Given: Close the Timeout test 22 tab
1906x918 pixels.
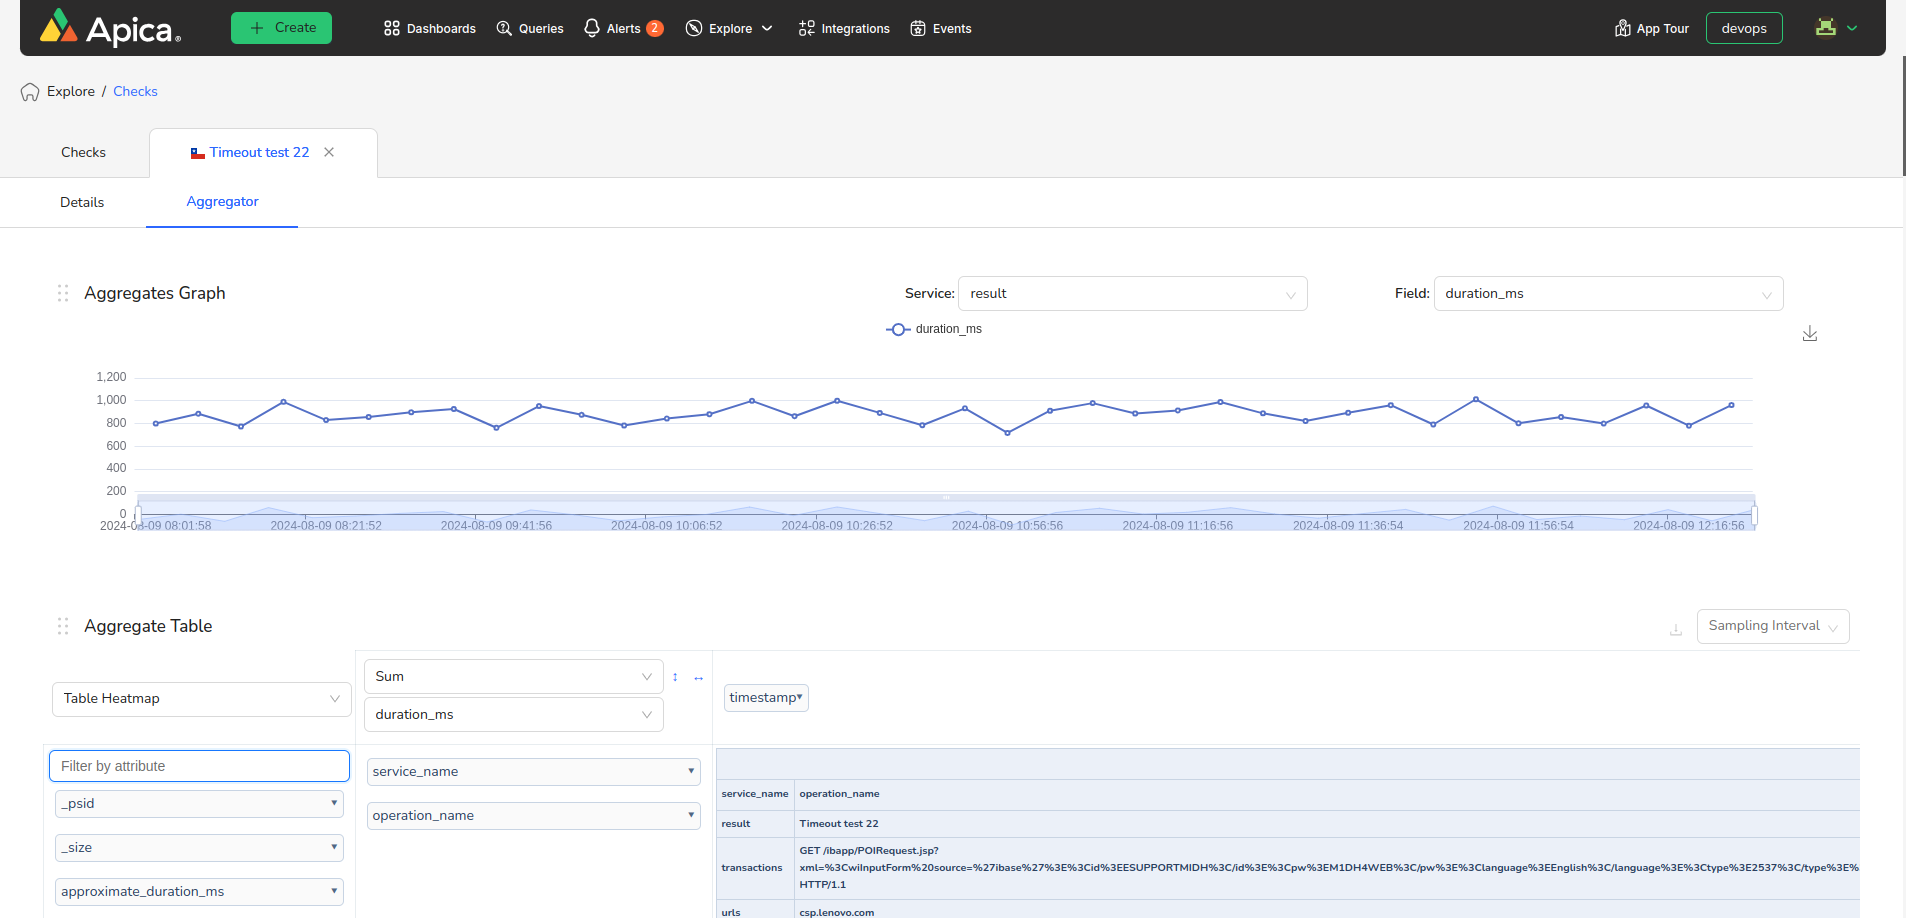Looking at the screenshot, I should coord(329,152).
